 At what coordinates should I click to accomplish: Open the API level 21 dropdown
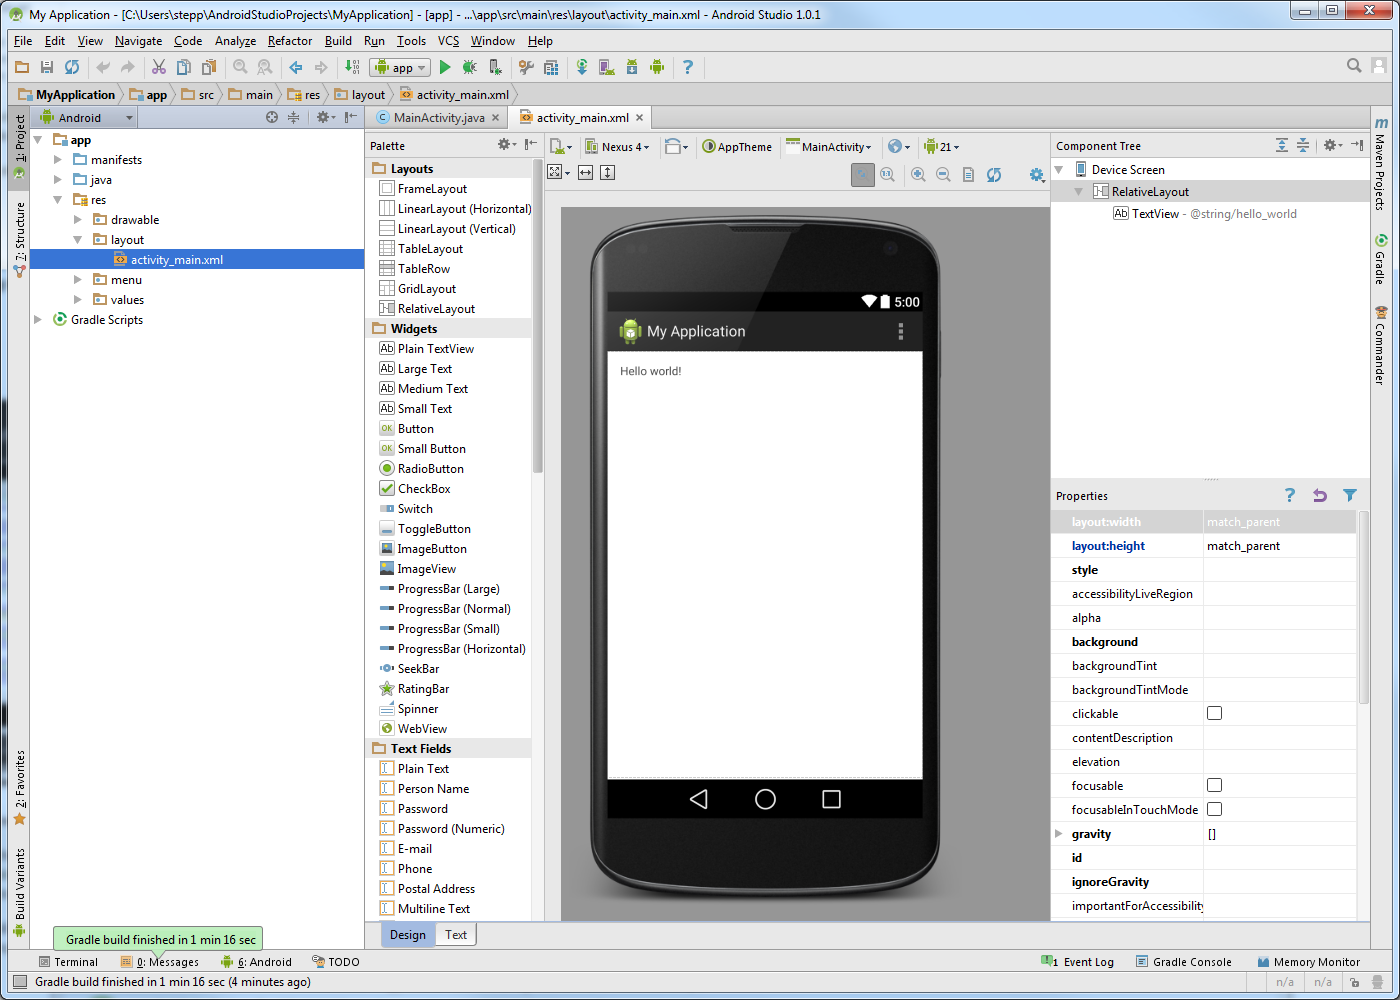[x=941, y=146]
